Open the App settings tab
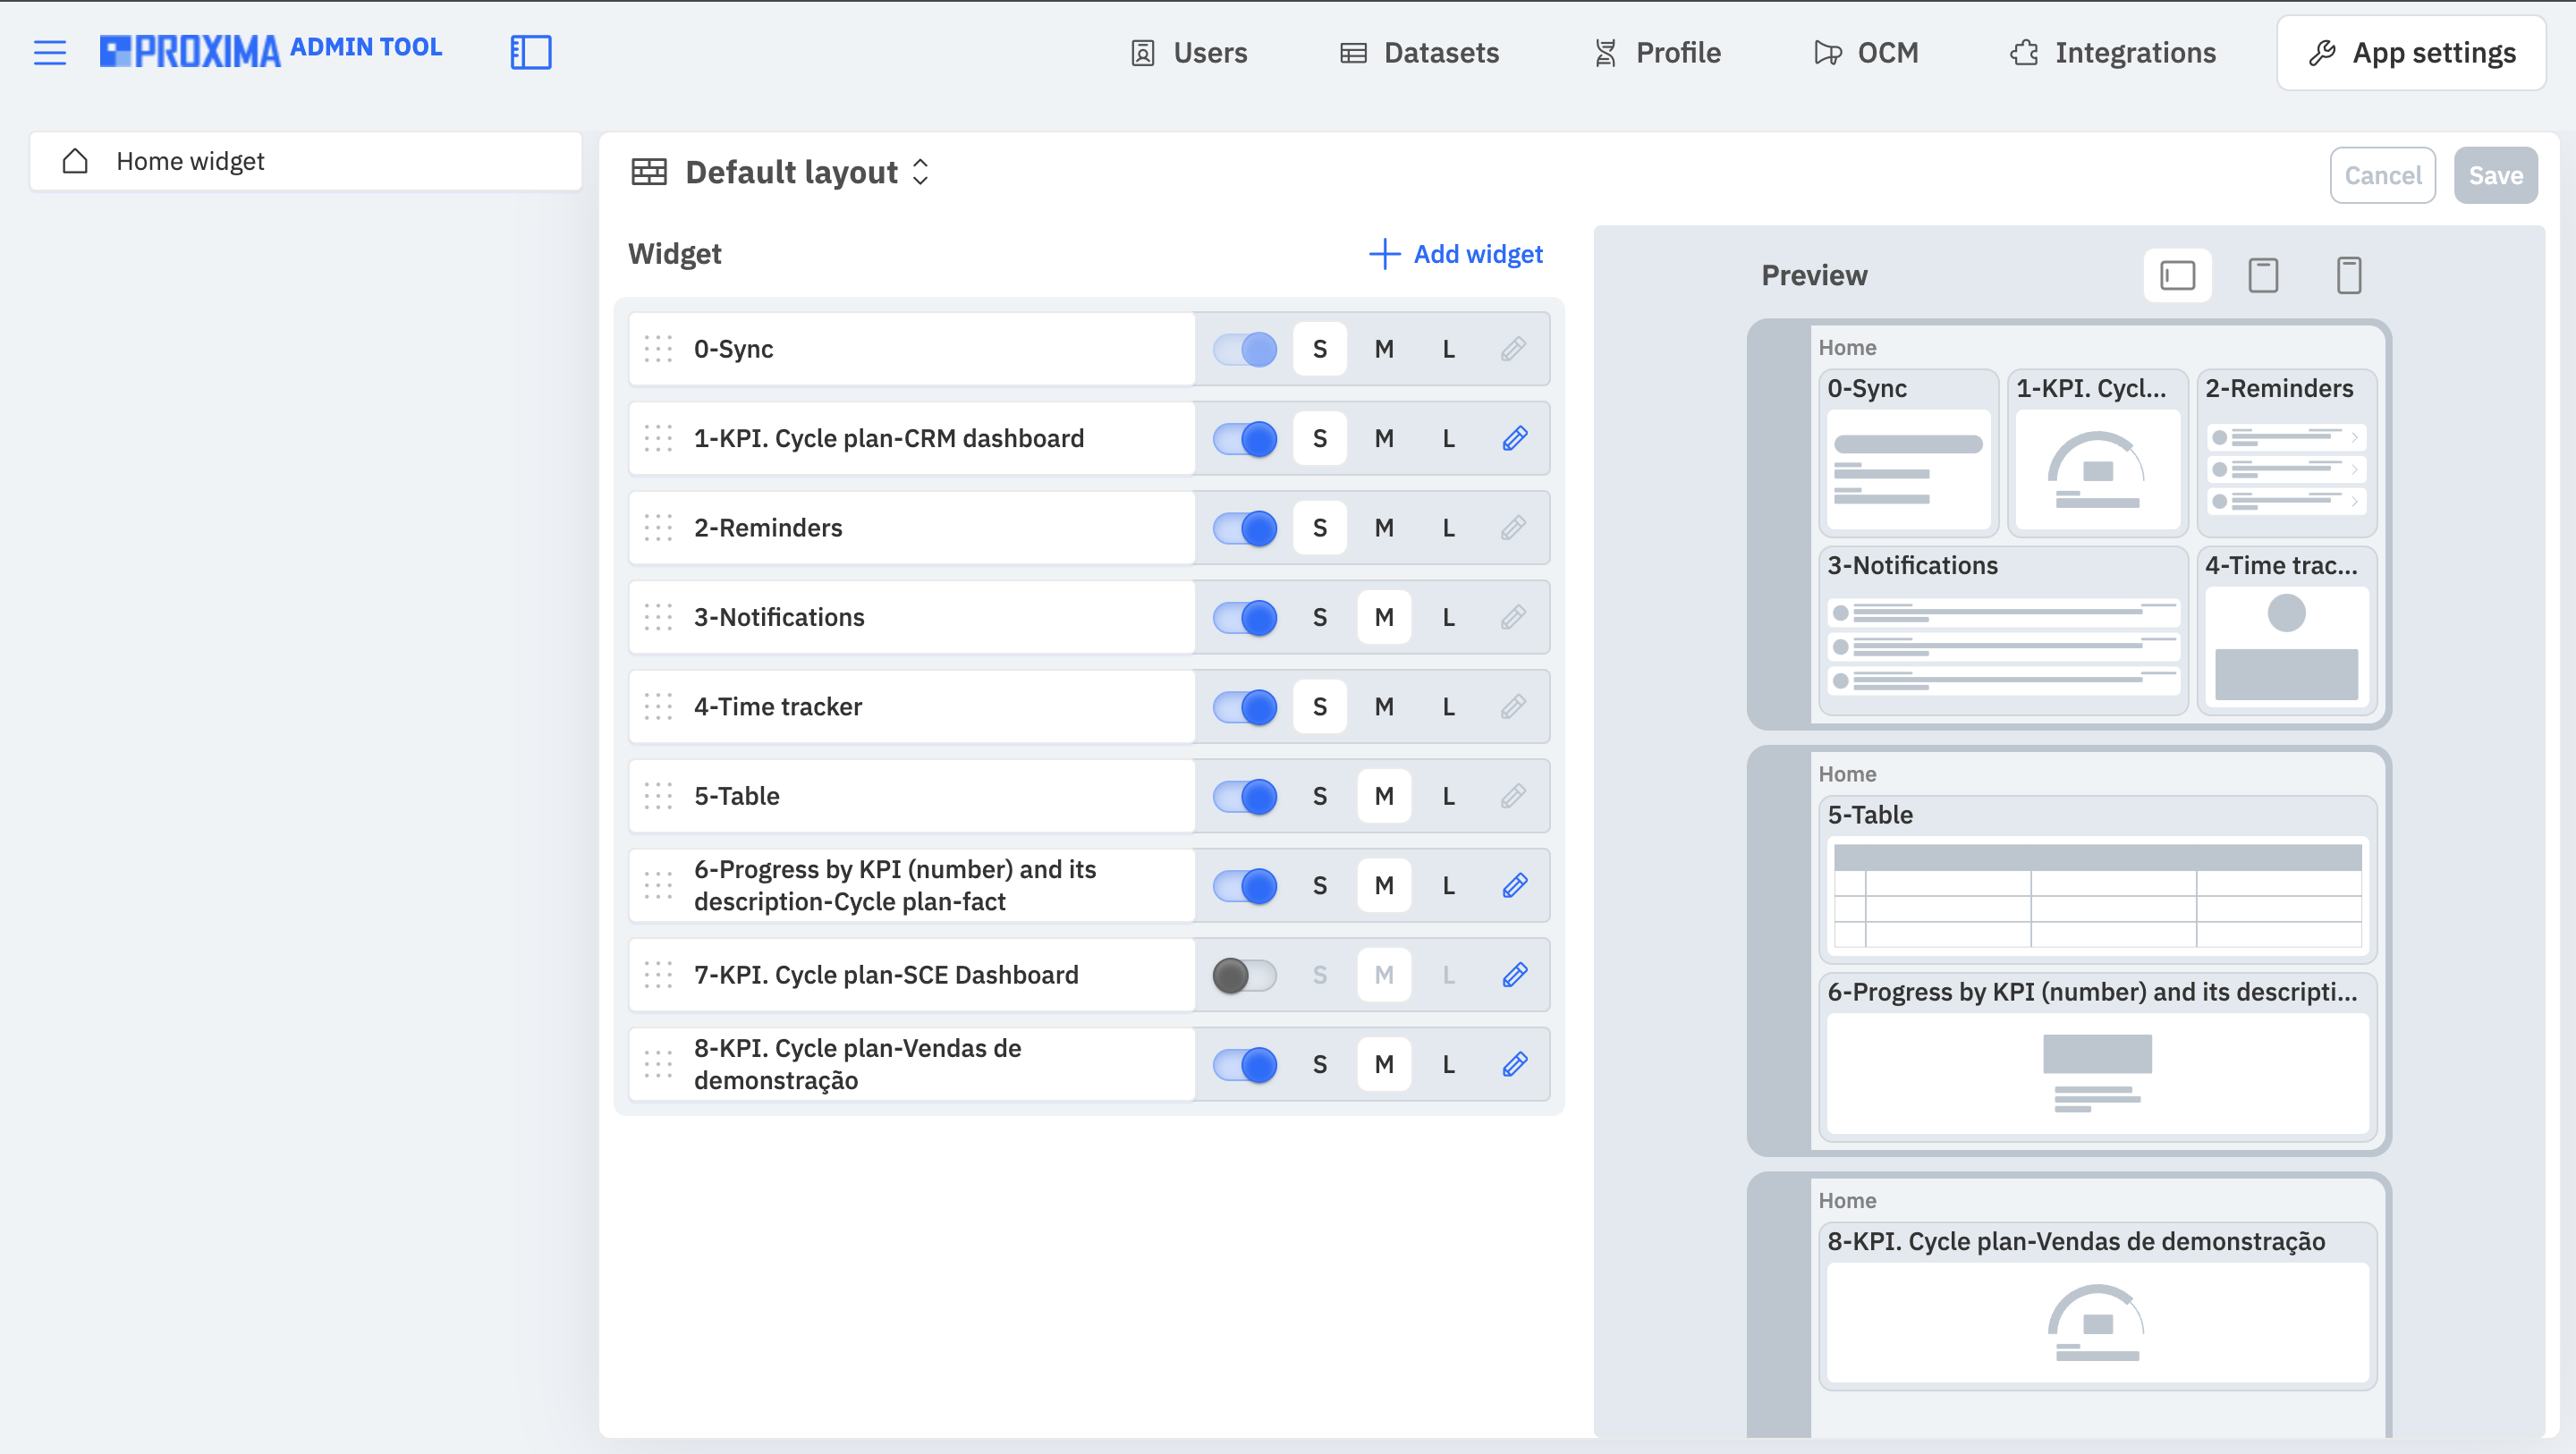This screenshot has width=2576, height=1454. [x=2411, y=52]
